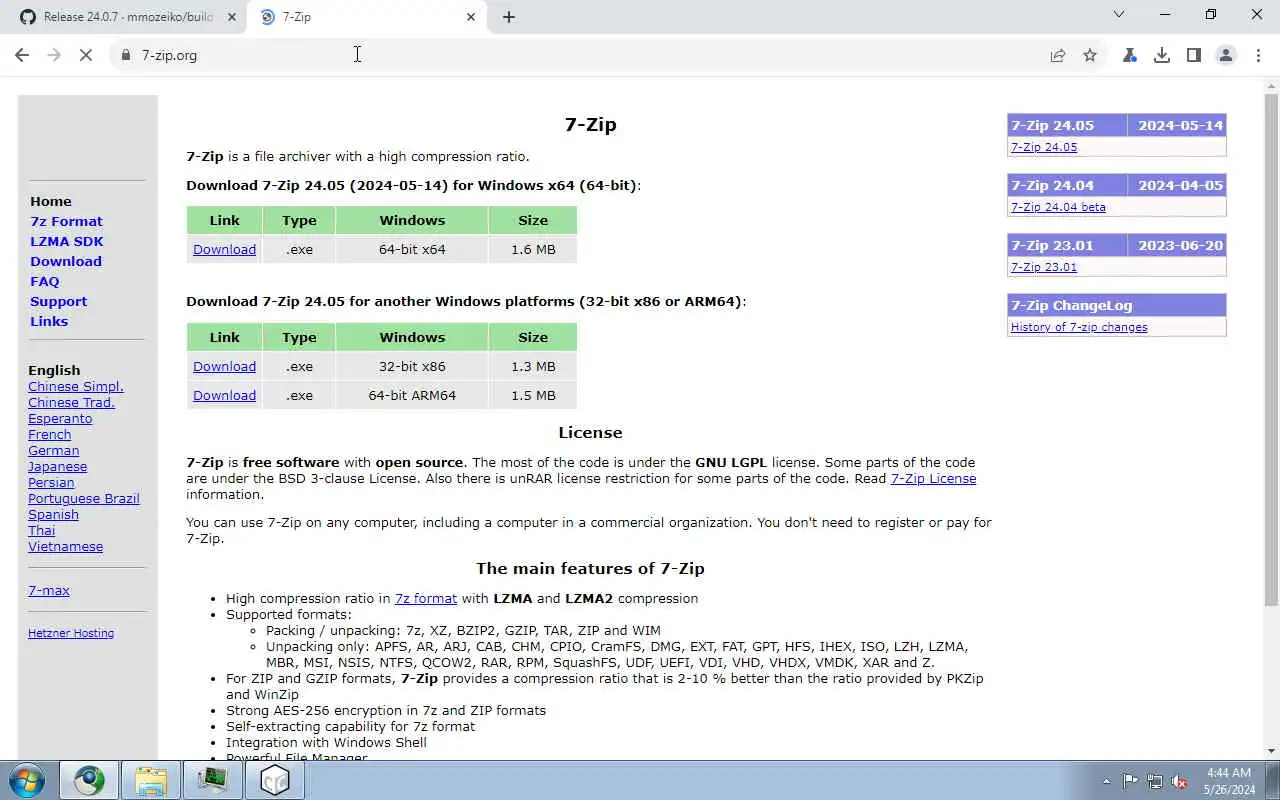Switch language to Spanish
Image resolution: width=1280 pixels, height=800 pixels.
[x=53, y=514]
